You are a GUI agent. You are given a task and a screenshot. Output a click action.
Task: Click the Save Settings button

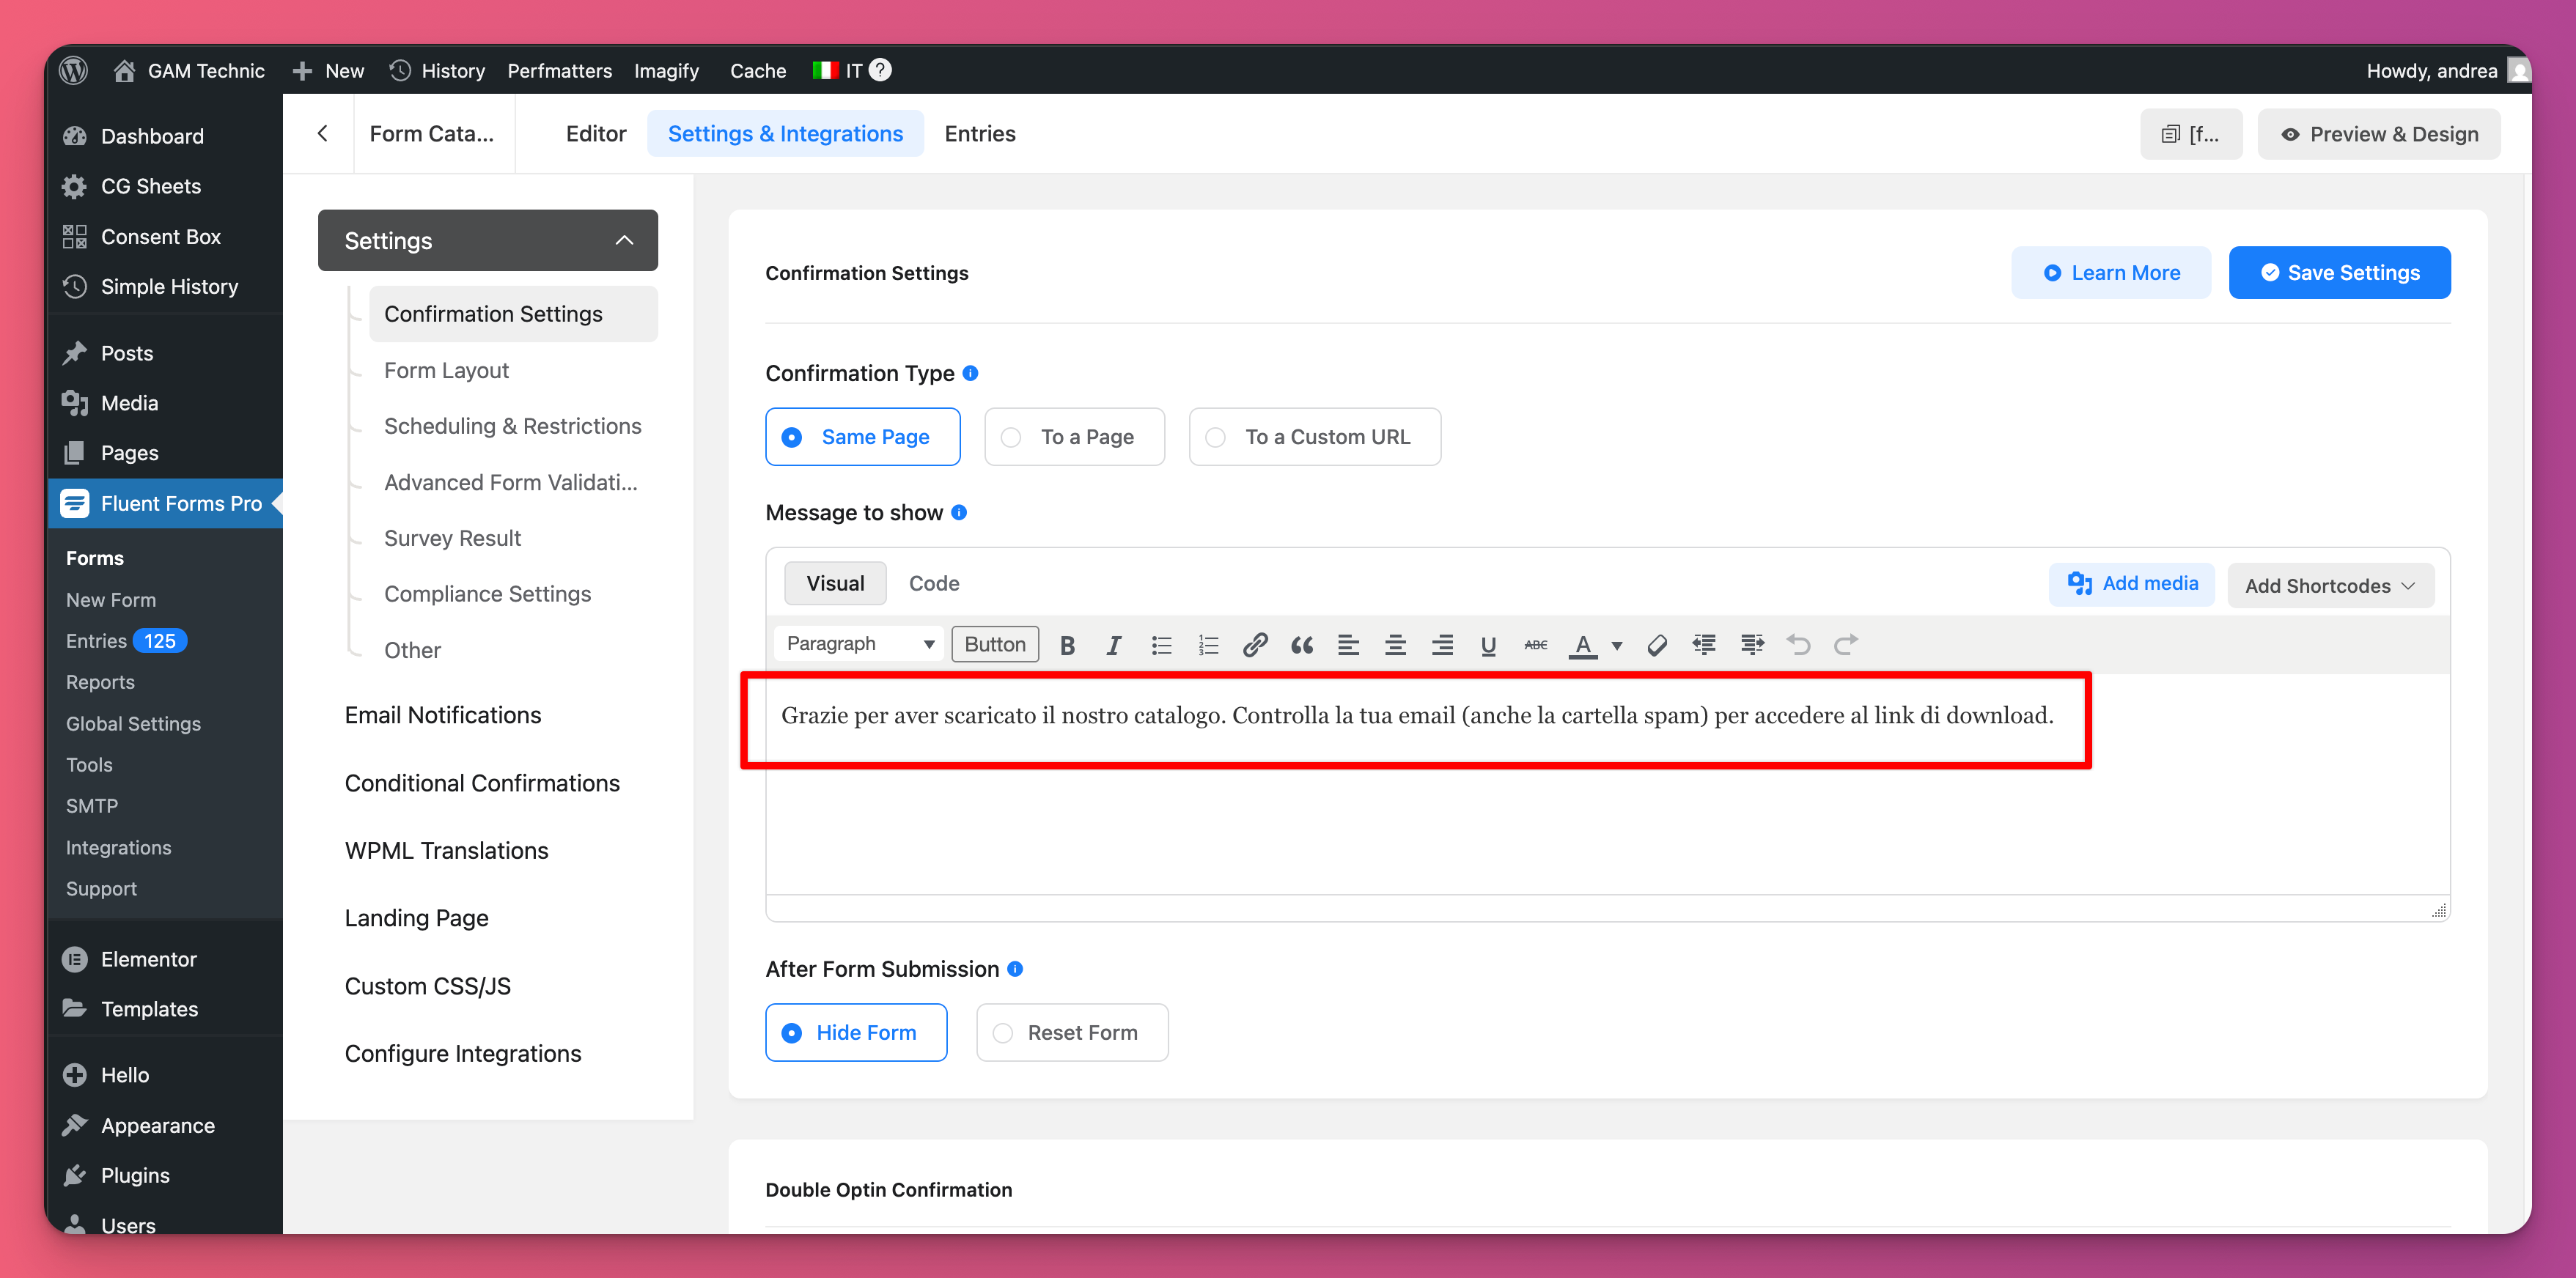[2339, 273]
